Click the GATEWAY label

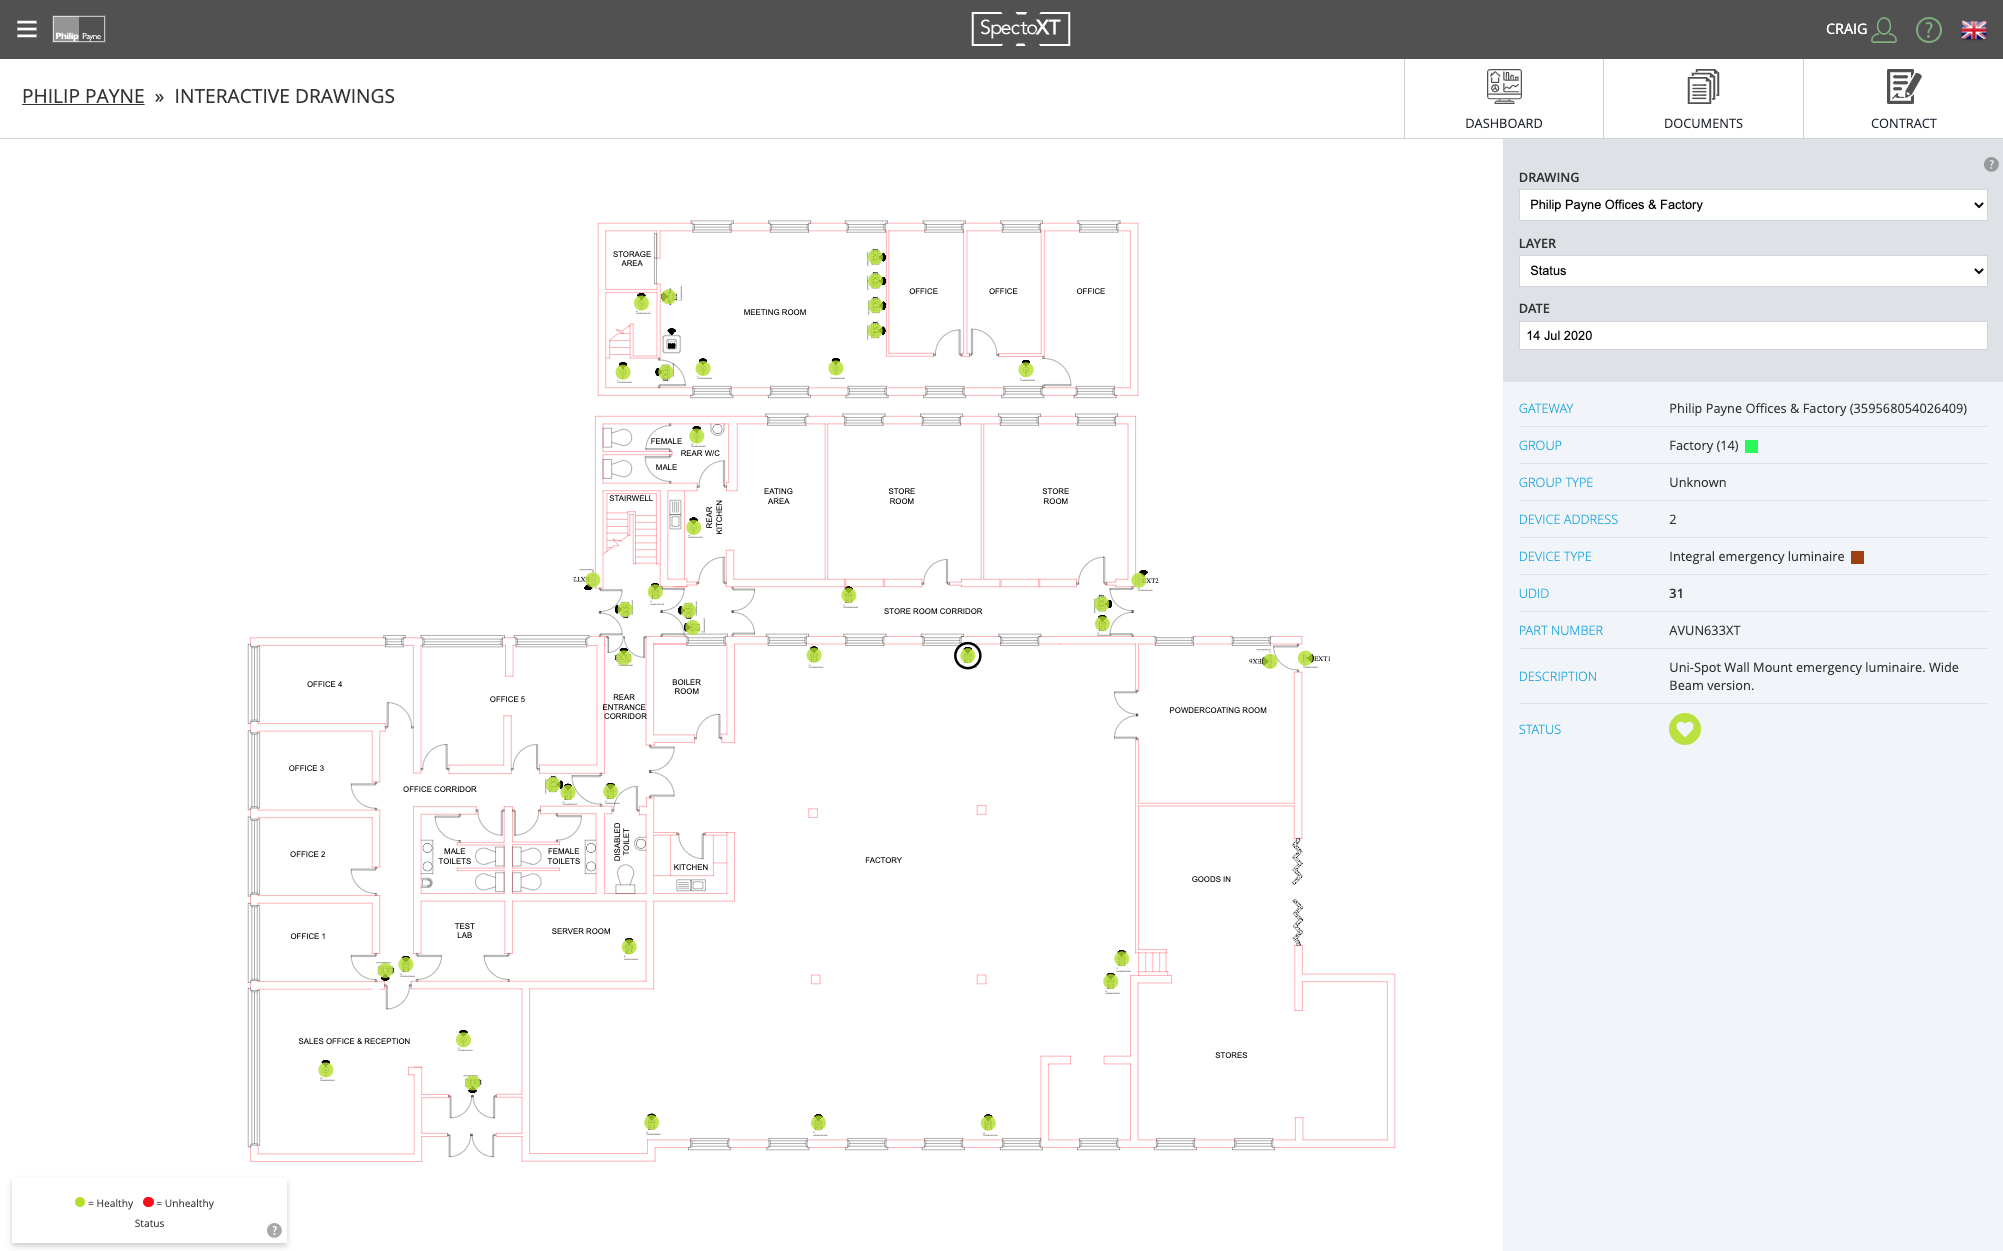[1545, 409]
